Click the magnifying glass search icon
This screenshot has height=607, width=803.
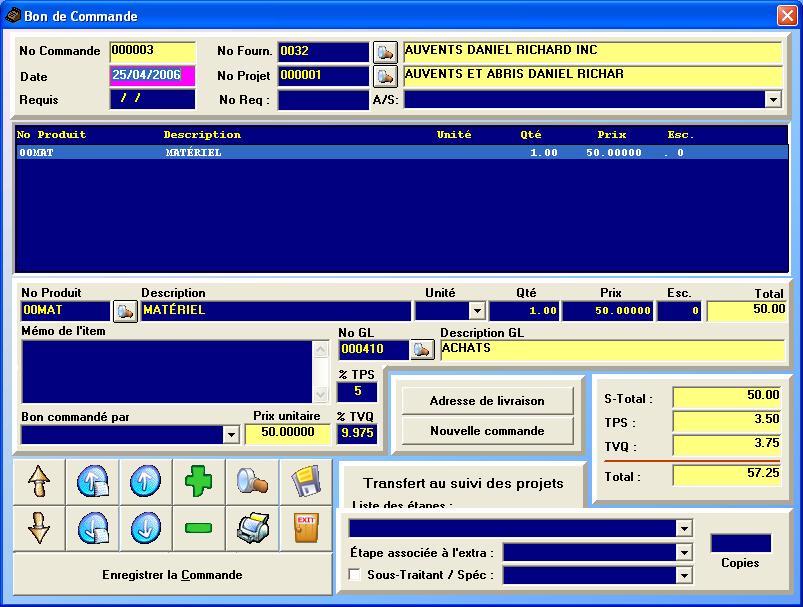(252, 482)
